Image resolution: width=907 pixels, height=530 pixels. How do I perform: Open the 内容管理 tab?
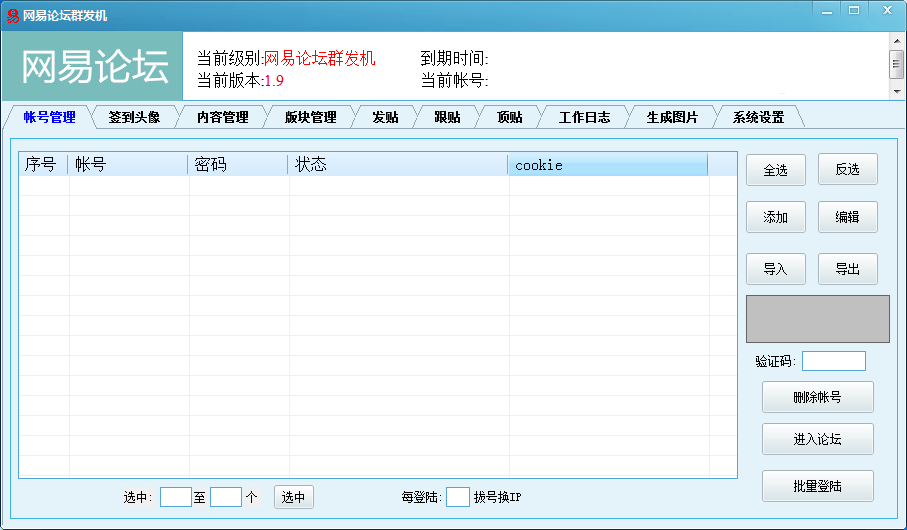223,117
